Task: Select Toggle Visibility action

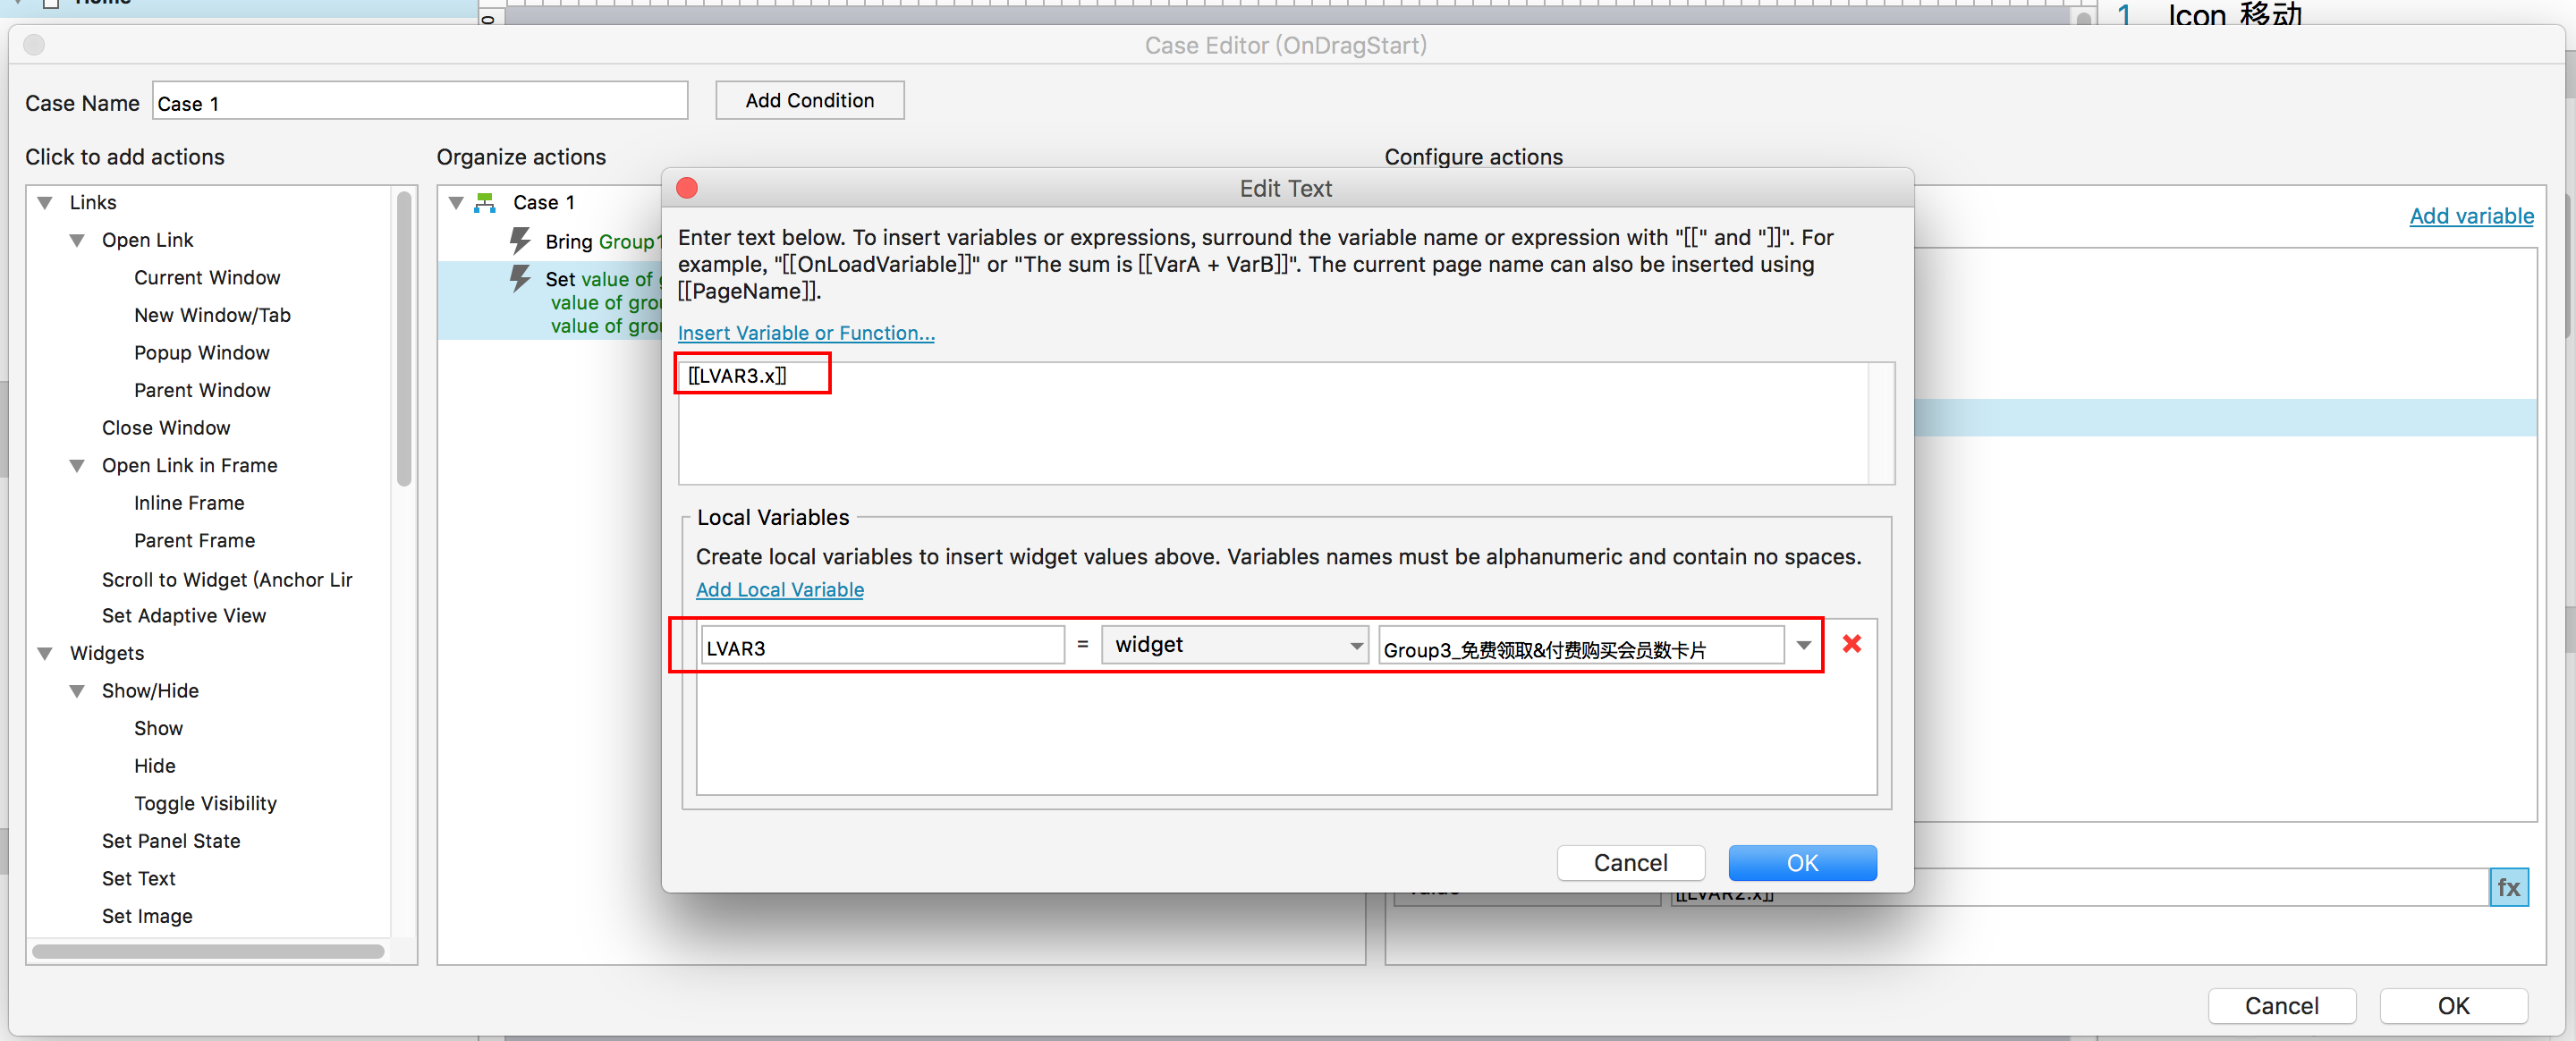Action: pos(205,803)
